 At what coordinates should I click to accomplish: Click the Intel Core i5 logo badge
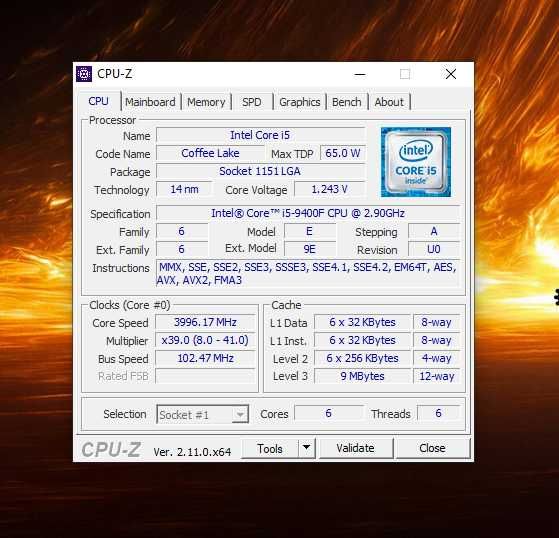tap(416, 162)
